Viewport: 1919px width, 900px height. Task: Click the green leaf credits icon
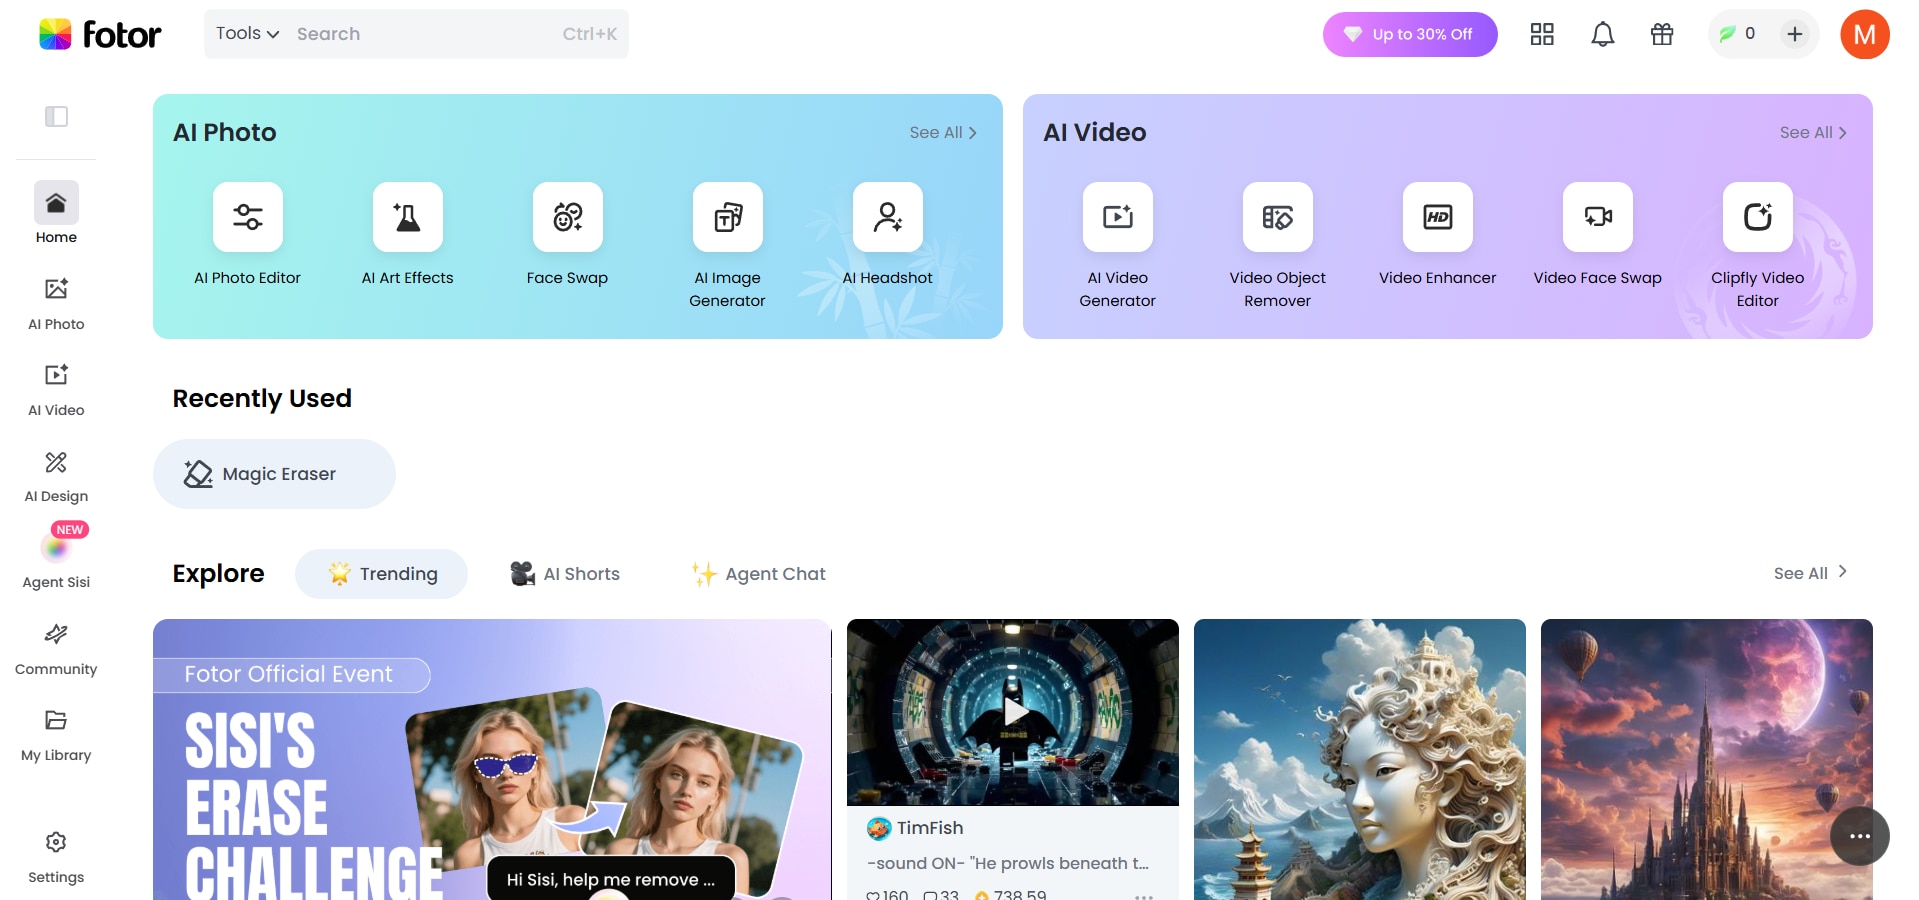(x=1727, y=34)
